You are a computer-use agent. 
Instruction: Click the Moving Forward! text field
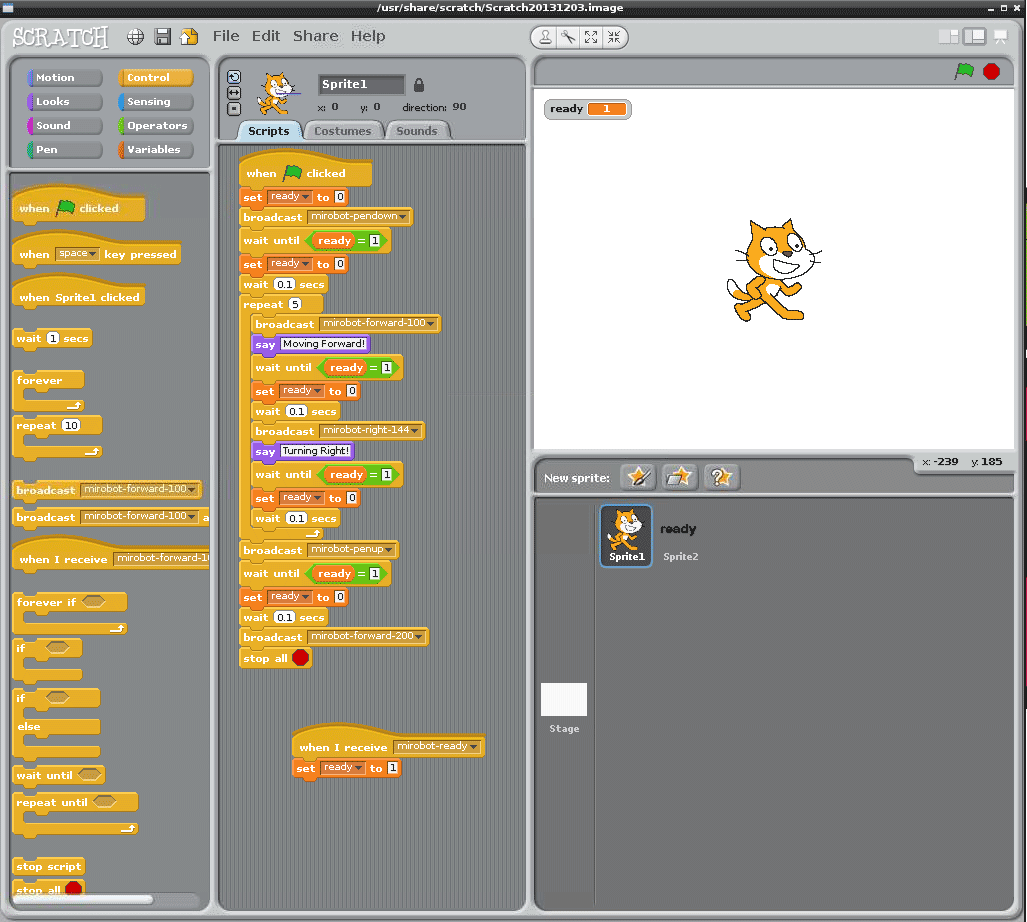pos(324,344)
